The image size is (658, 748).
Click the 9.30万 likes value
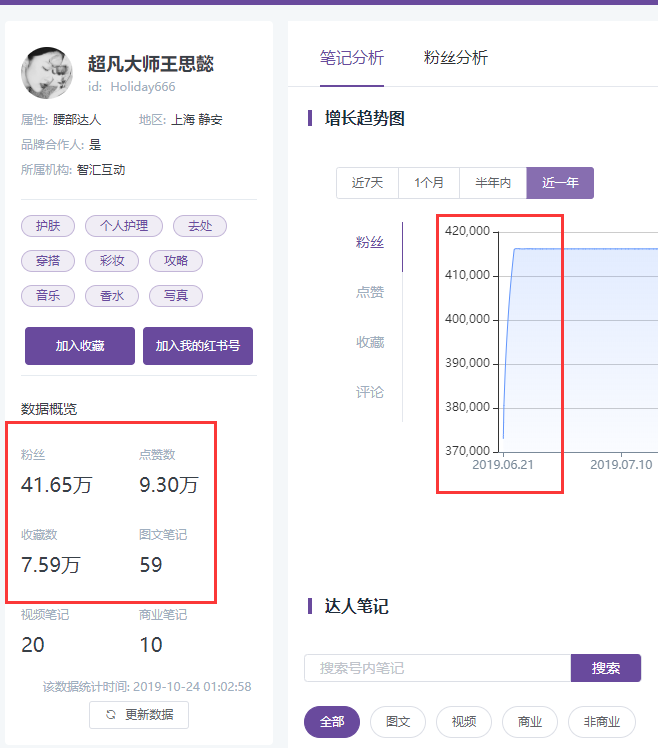pyautogui.click(x=168, y=485)
